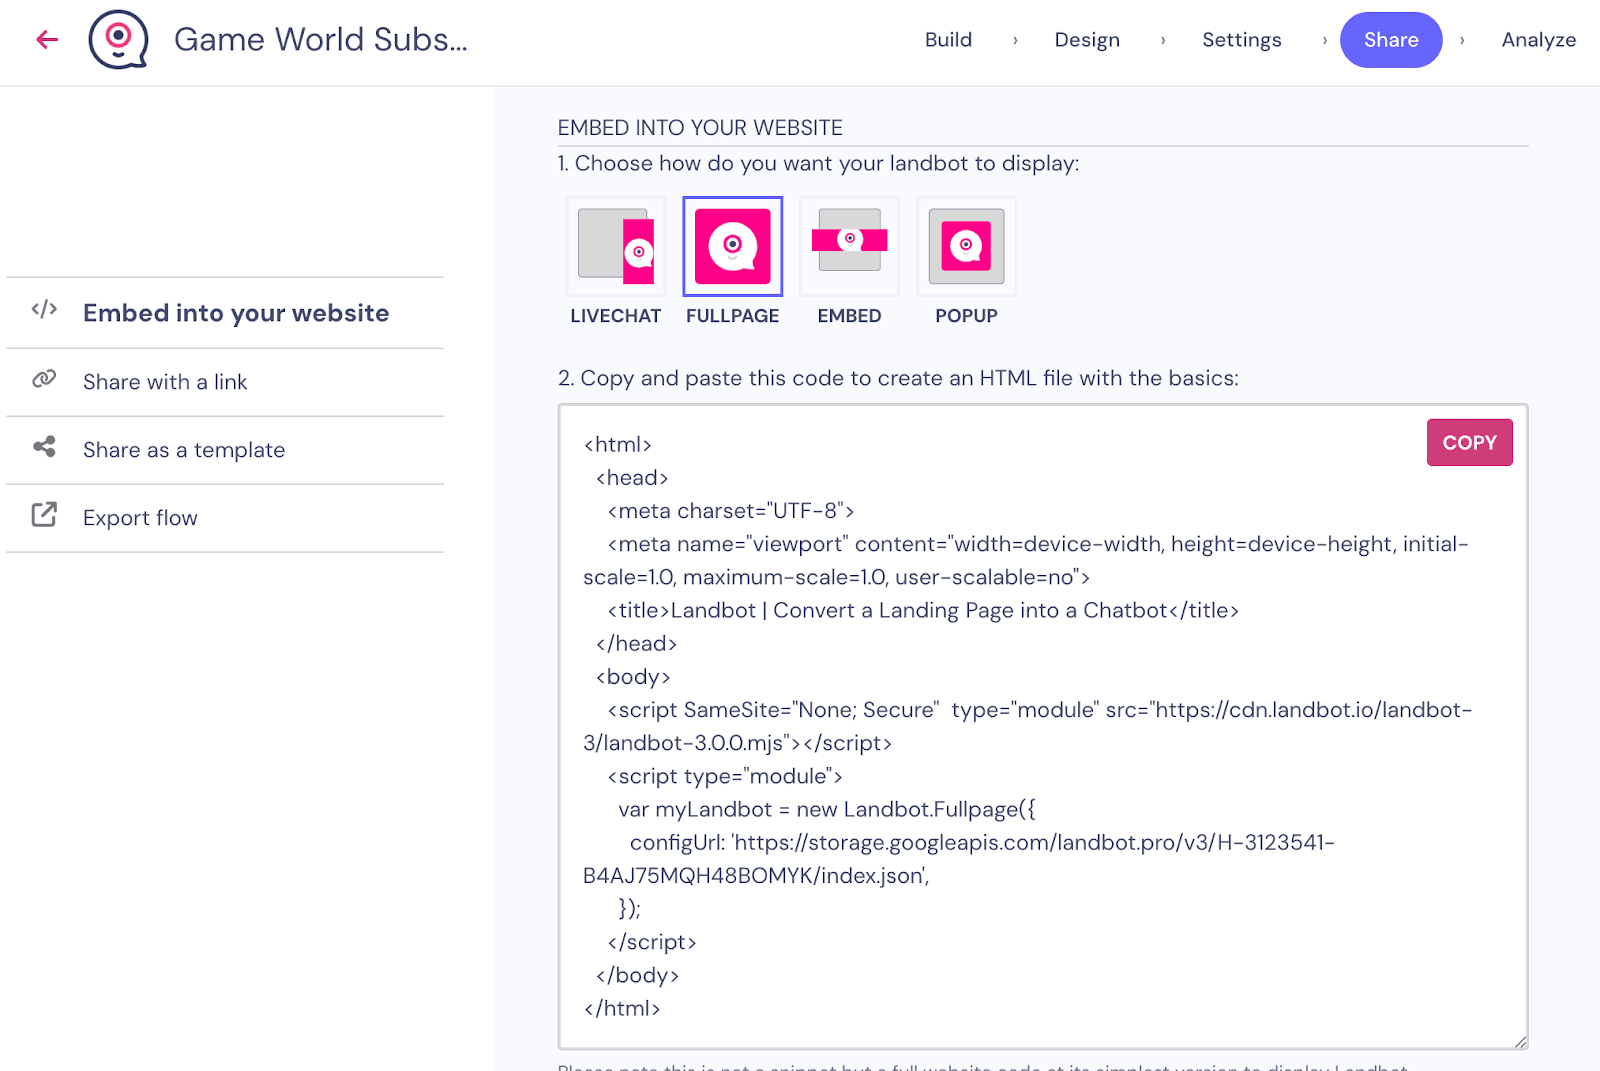Copy the HTML embed code
The image size is (1600, 1071).
coord(1469,443)
